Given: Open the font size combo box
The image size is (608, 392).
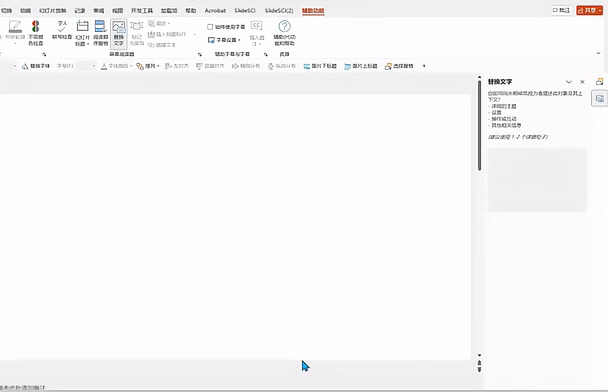Looking at the screenshot, I should click(x=86, y=66).
